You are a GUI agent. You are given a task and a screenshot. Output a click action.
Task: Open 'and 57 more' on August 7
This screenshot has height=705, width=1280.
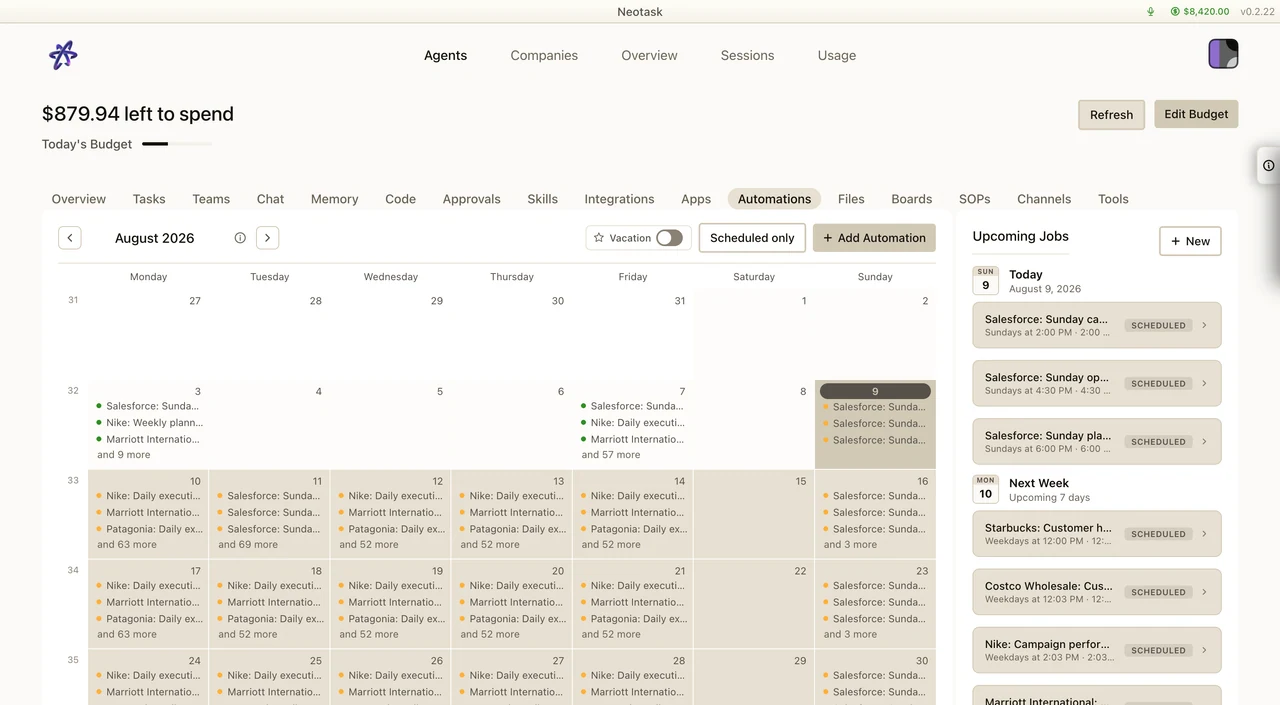click(611, 455)
